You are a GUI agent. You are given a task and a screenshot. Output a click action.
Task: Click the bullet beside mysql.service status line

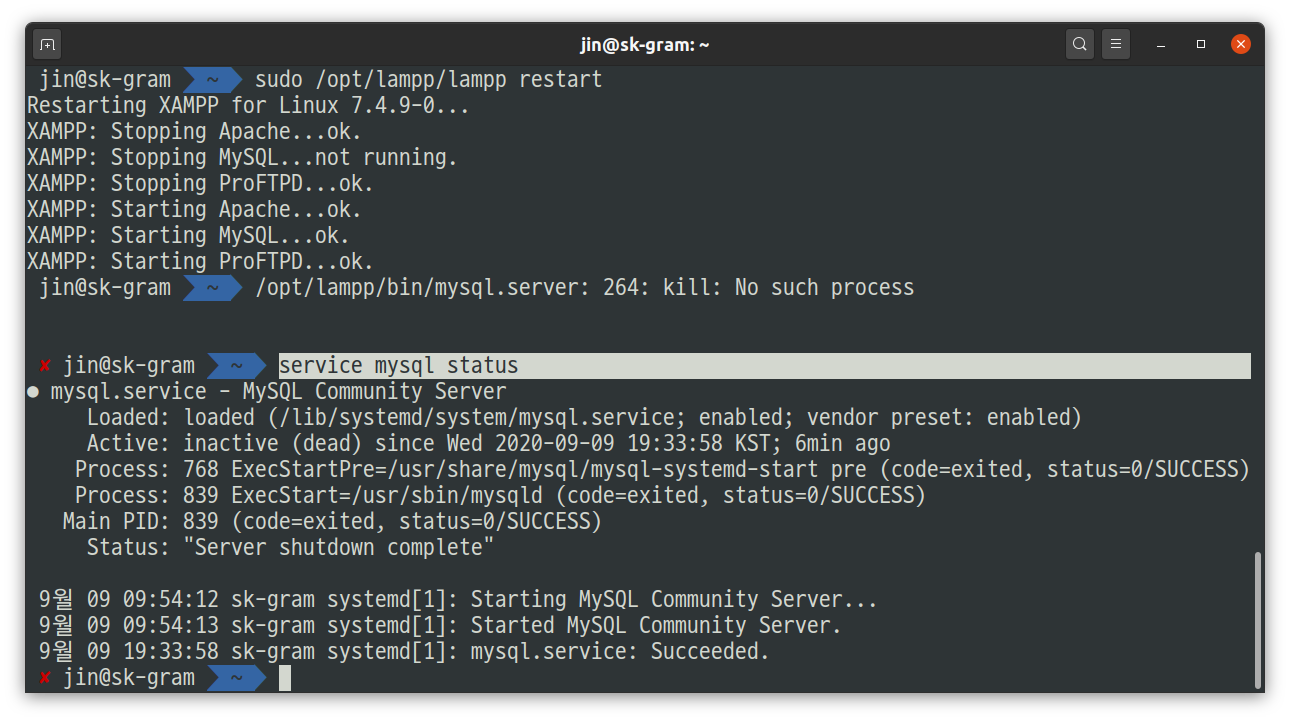pos(32,391)
